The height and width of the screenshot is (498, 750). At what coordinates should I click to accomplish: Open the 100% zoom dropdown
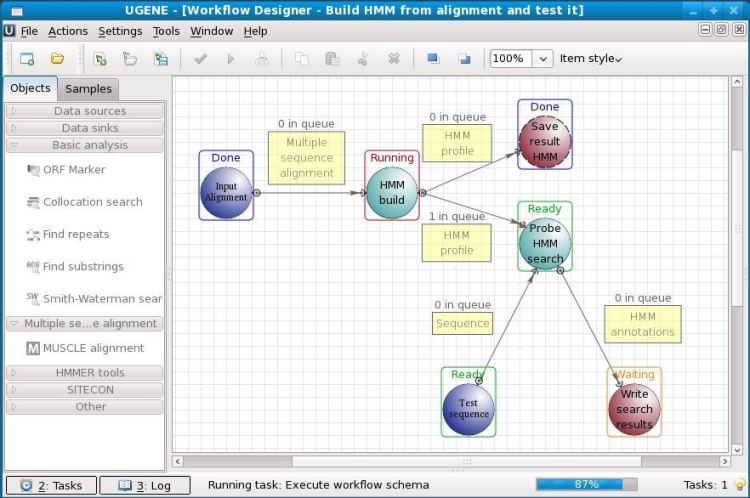click(x=543, y=59)
